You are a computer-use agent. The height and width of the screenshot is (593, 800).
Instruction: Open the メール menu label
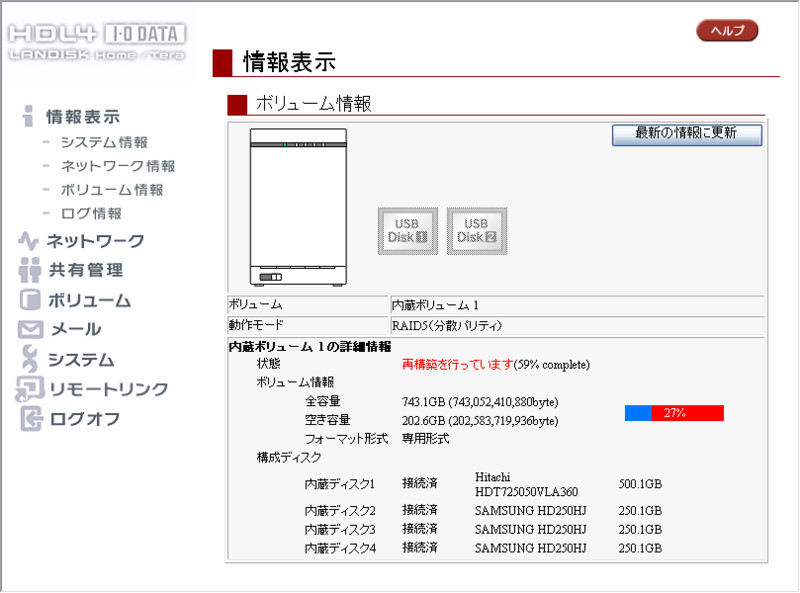coord(76,329)
